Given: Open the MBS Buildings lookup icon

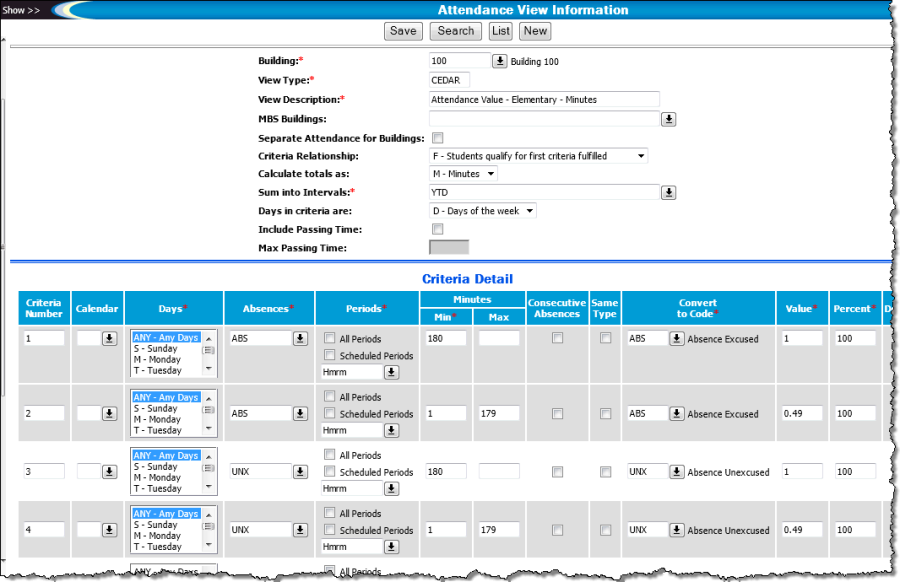Looking at the screenshot, I should point(669,119).
